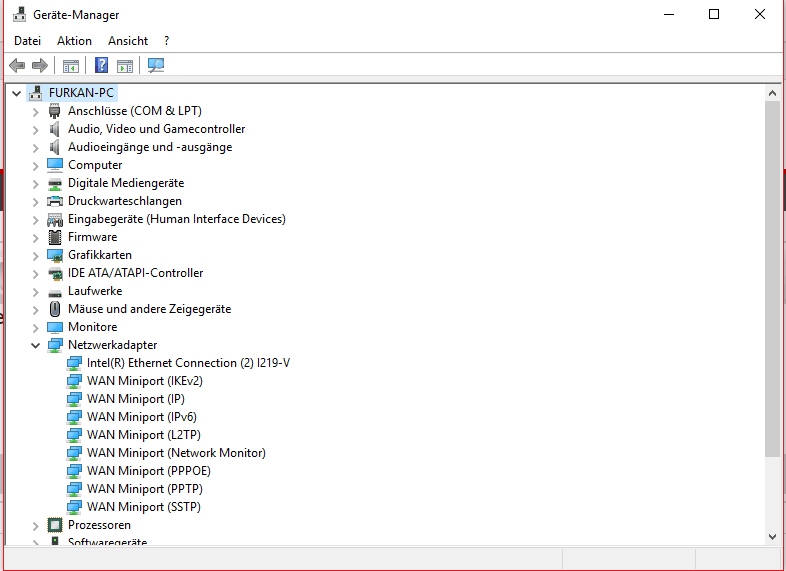This screenshot has height=571, width=786.
Task: Click the Druckwarteschlangen printer icon
Action: tap(55, 201)
